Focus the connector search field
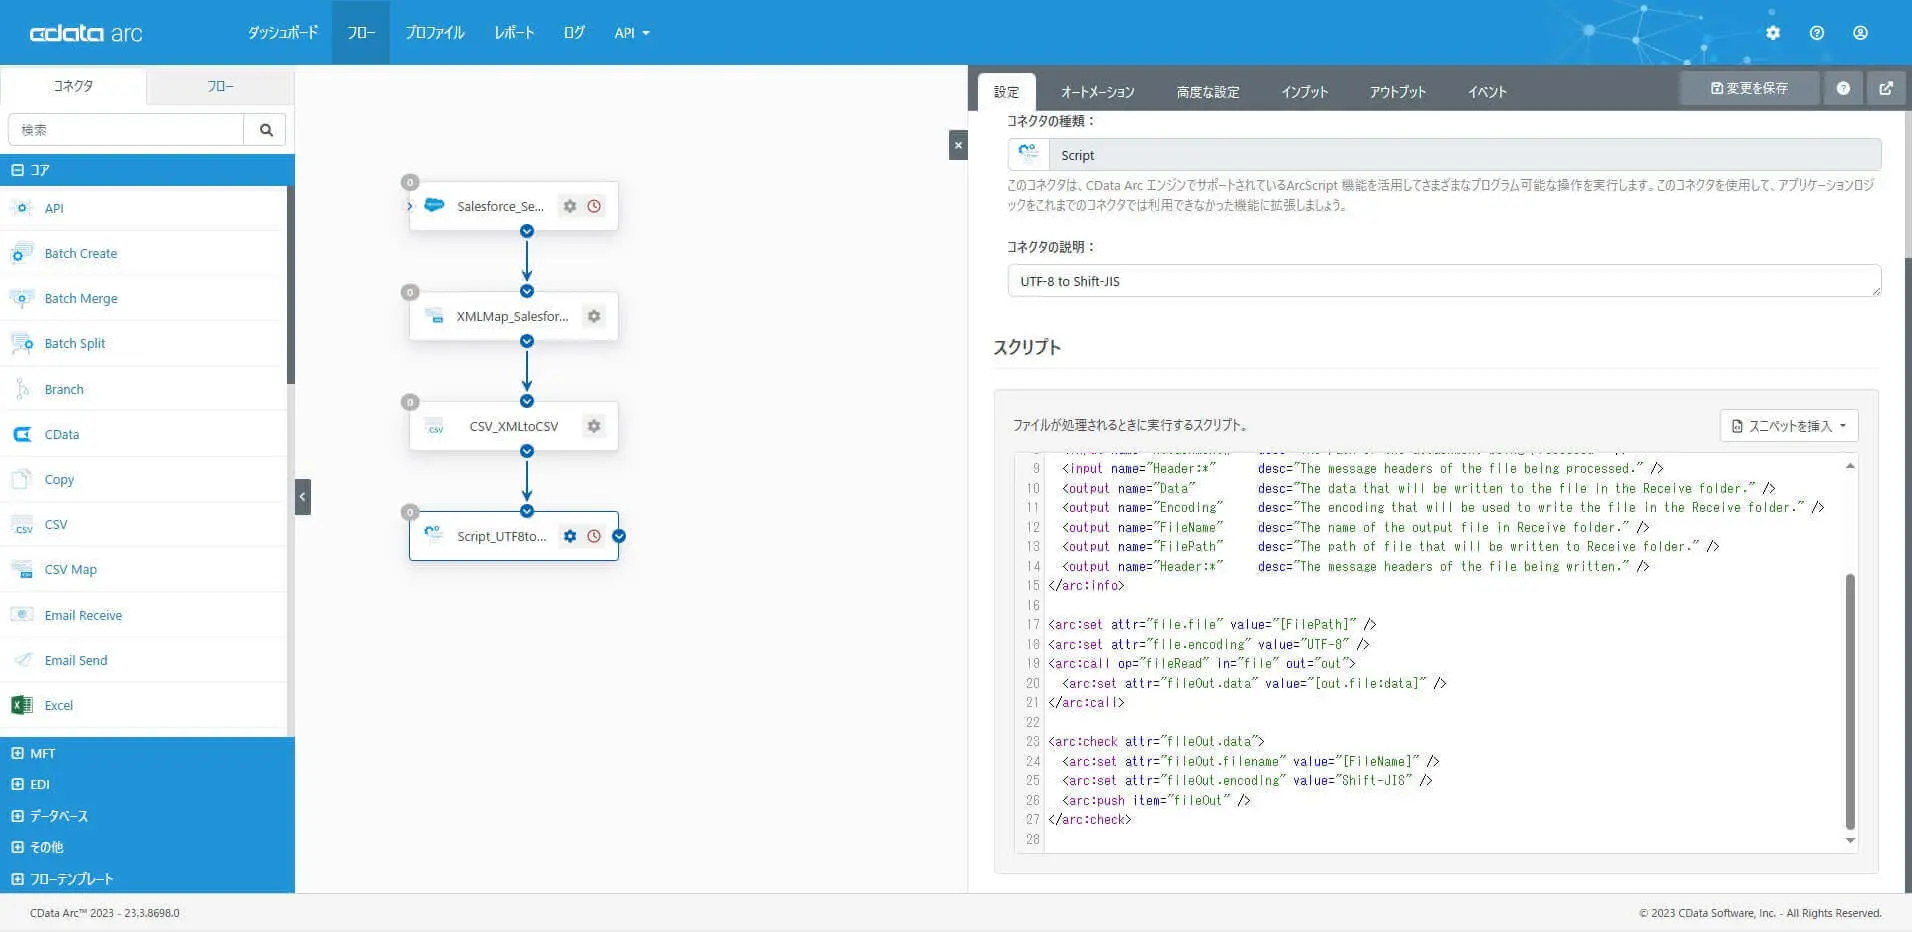This screenshot has height=932, width=1912. [126, 130]
